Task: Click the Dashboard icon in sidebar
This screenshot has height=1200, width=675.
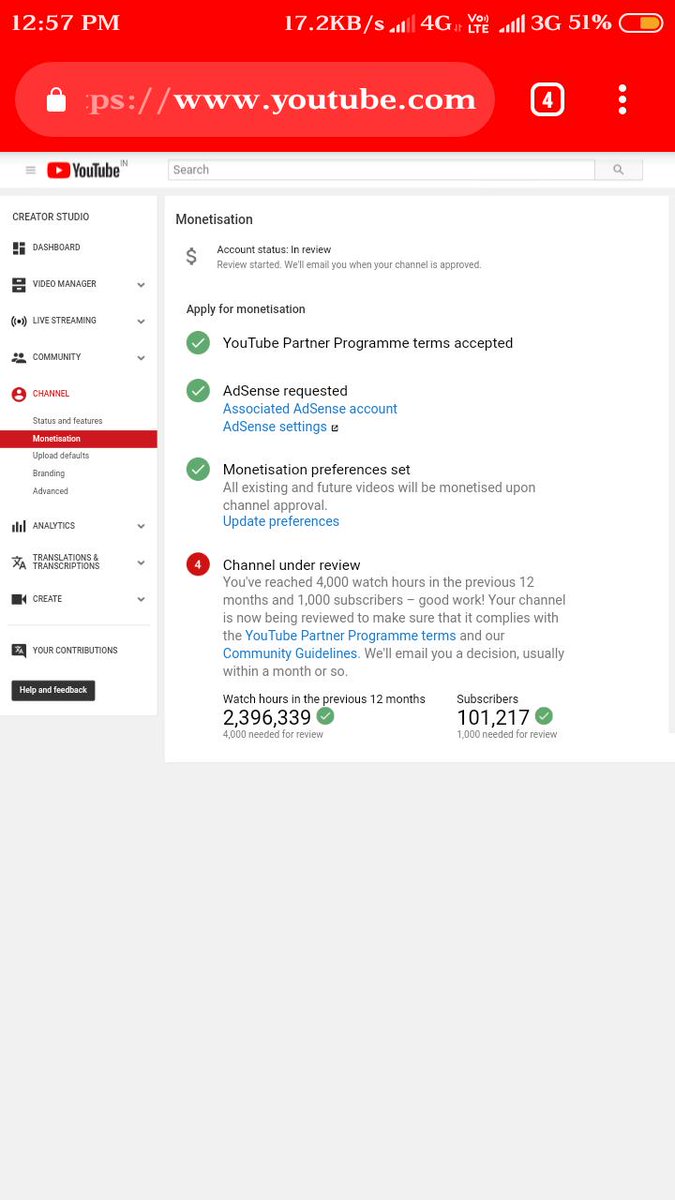Action: tap(19, 248)
